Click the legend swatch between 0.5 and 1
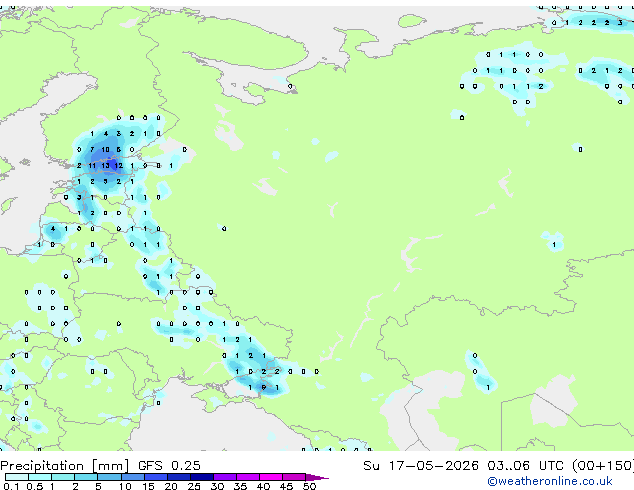The width and height of the screenshot is (634, 490). coord(40,477)
